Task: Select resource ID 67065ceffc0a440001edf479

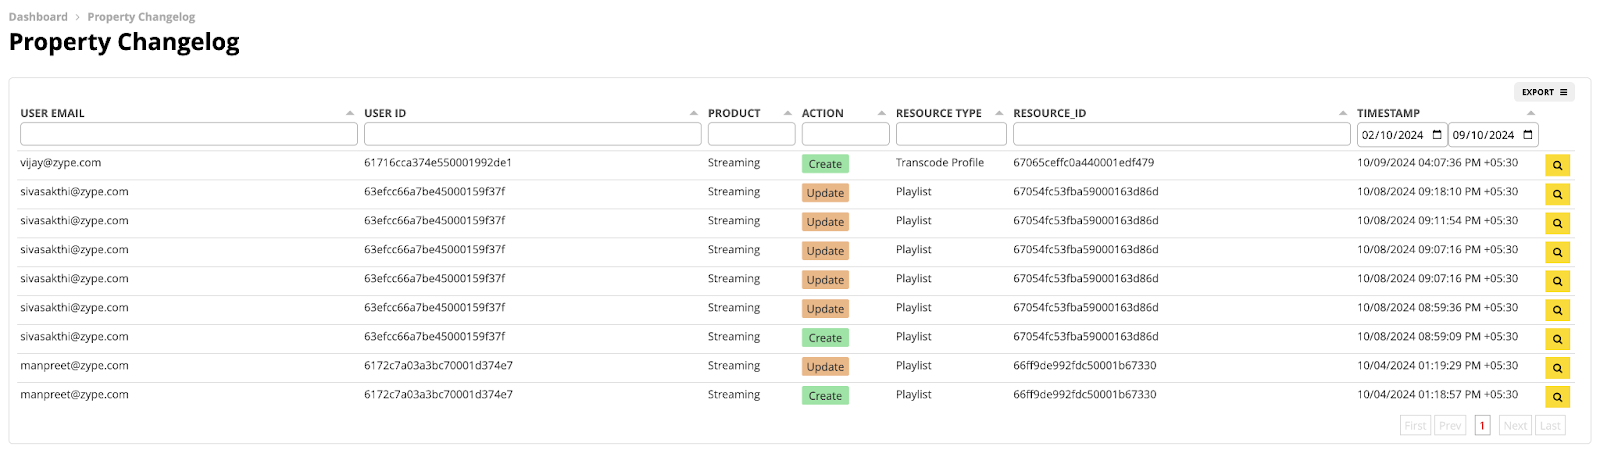Action: (x=1084, y=163)
